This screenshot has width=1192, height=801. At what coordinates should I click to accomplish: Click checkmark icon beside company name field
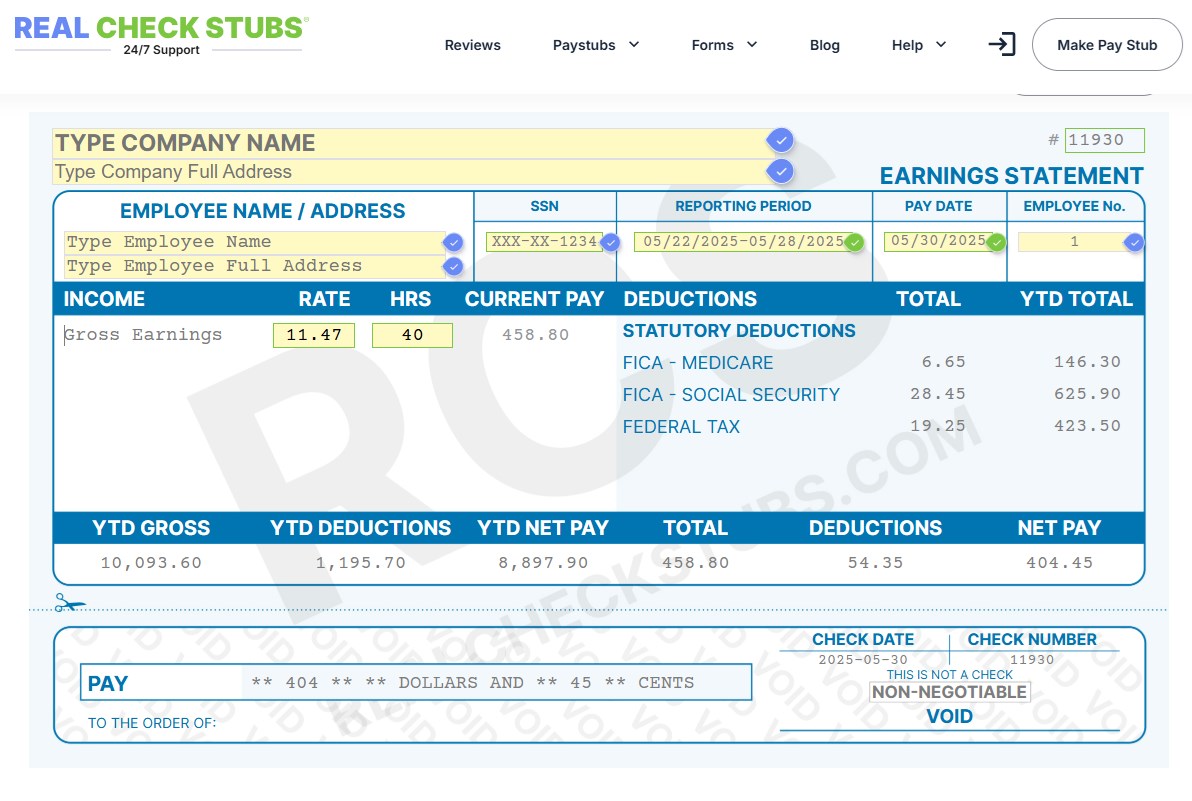click(780, 140)
